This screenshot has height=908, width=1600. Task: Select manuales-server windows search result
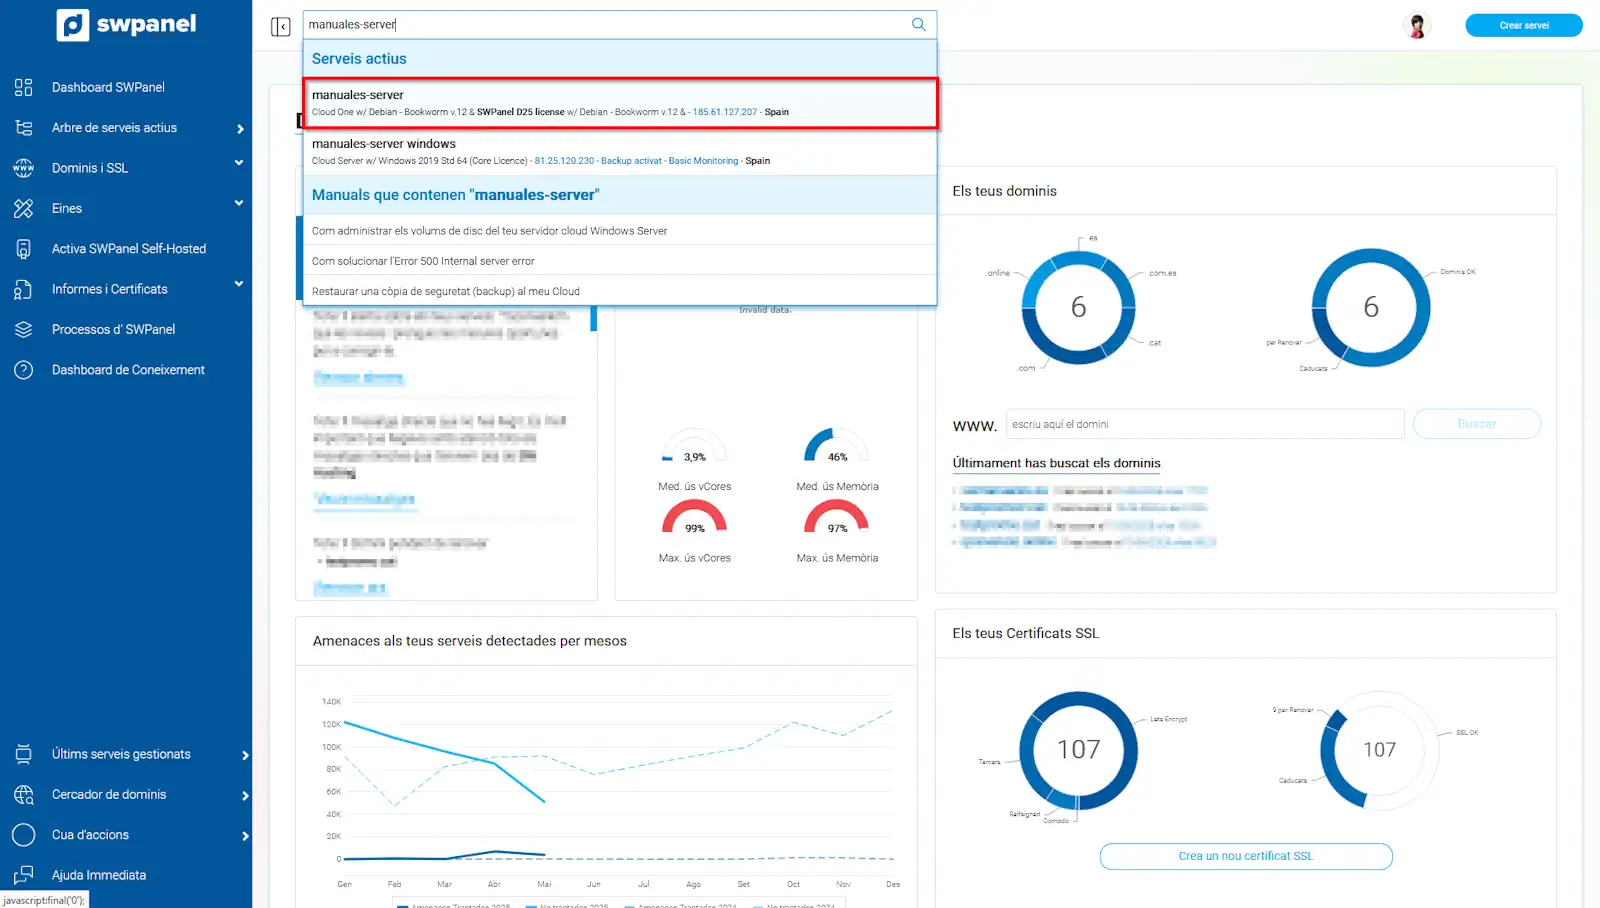click(620, 152)
